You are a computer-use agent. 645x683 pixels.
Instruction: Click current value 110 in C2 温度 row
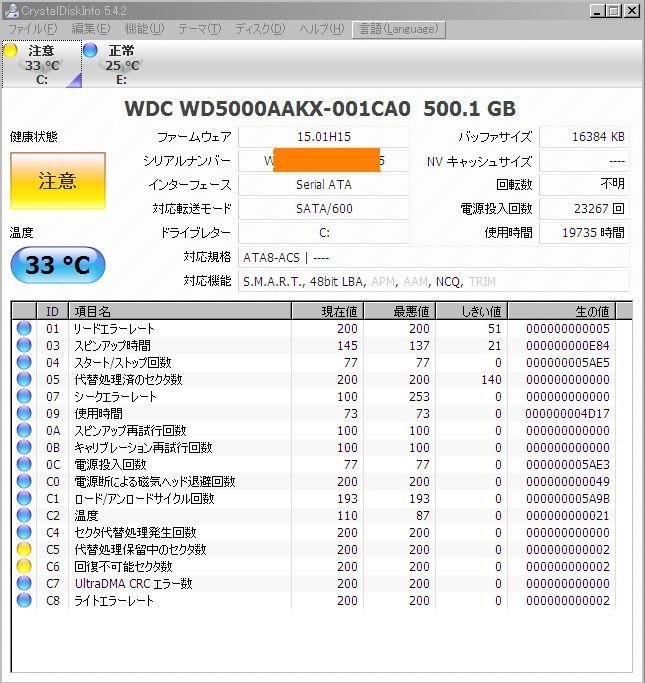tap(347, 515)
